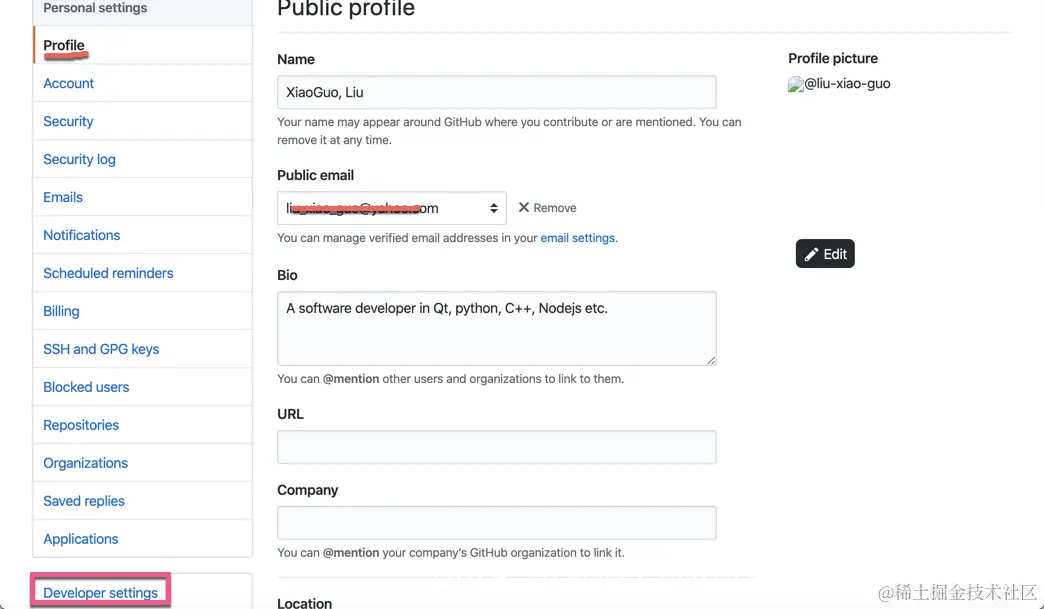Go to Security settings
Screen dimensions: 1044x609
tap(68, 121)
